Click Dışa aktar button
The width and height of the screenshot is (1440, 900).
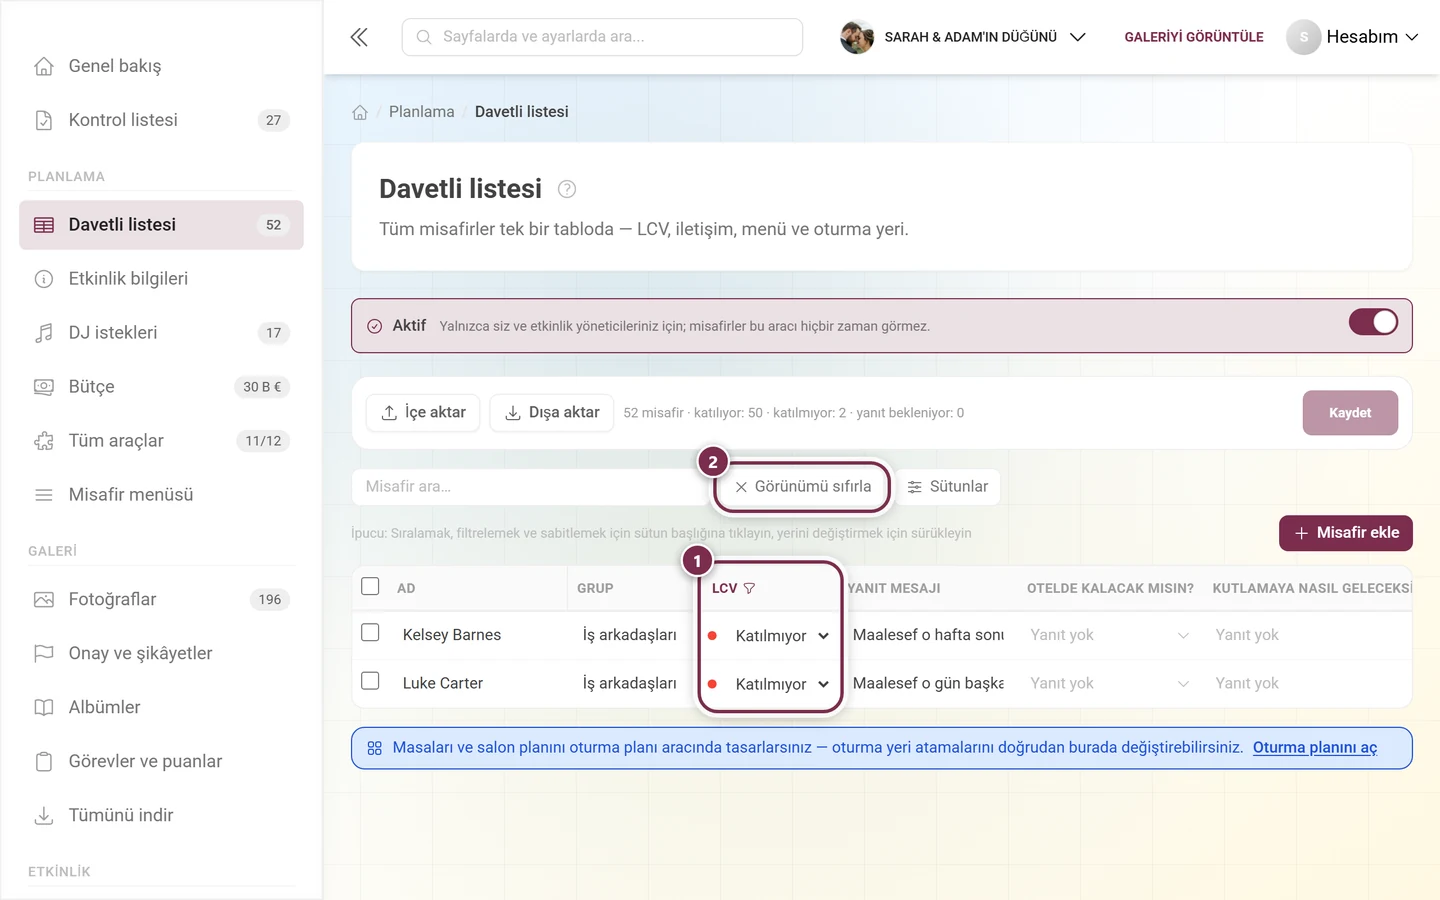click(551, 413)
